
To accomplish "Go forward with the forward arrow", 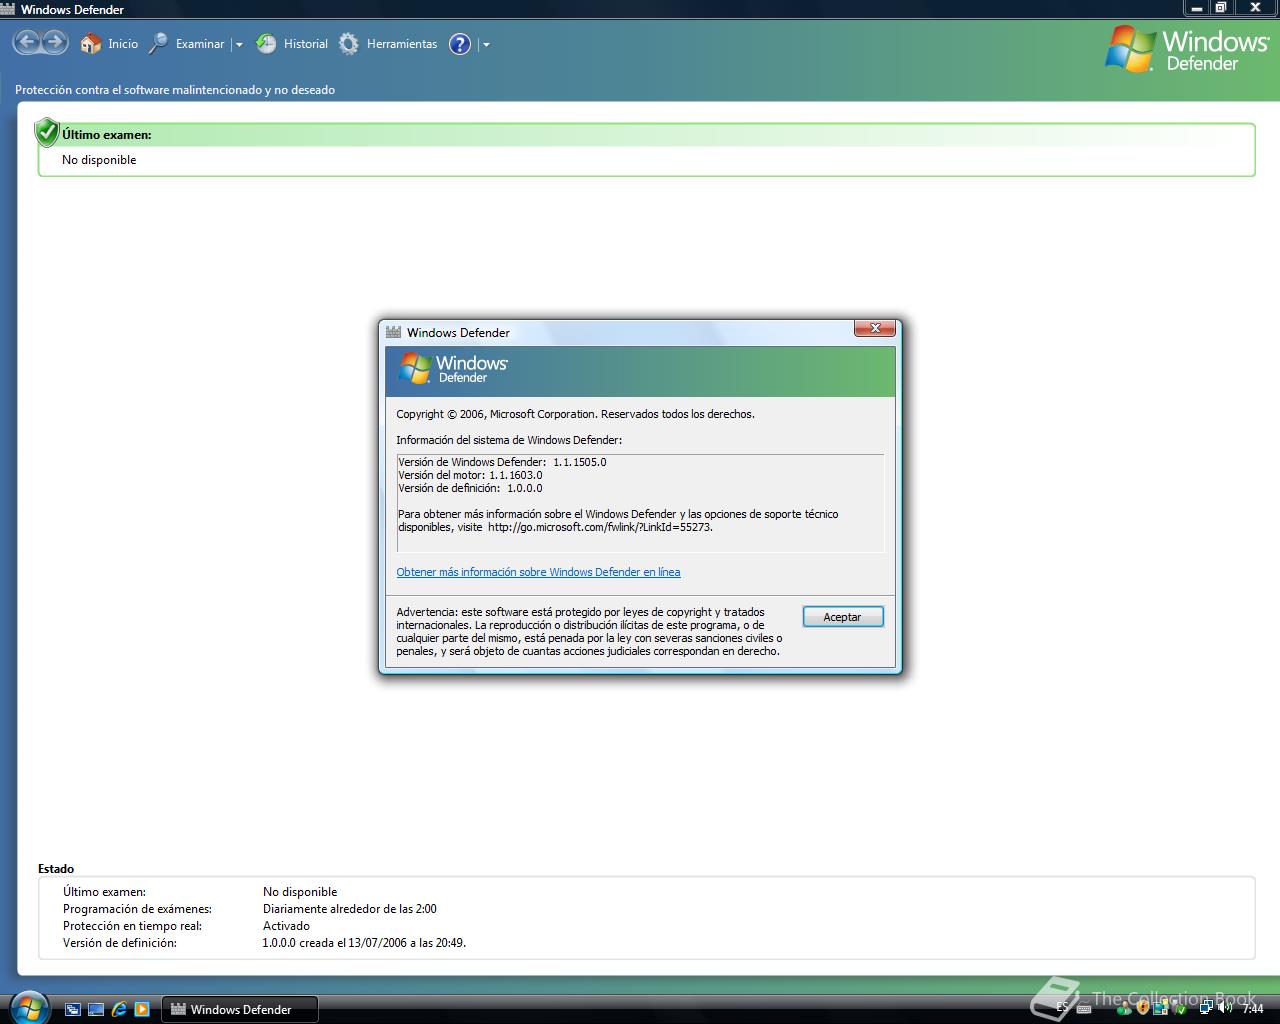I will 54,42.
